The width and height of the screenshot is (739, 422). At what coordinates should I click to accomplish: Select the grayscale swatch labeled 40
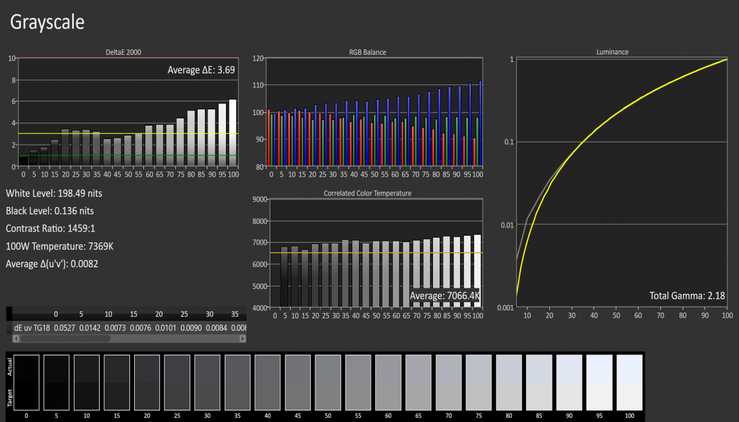tap(268, 382)
